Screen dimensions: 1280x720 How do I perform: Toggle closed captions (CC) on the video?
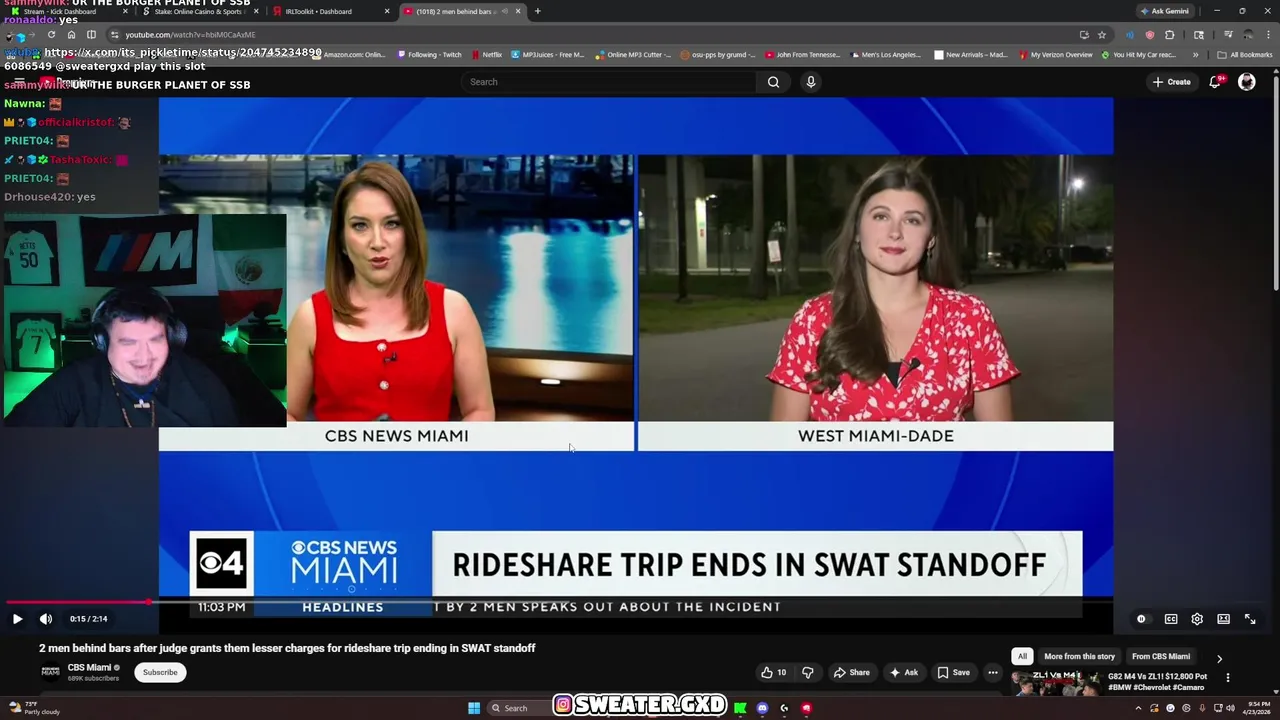point(1171,619)
